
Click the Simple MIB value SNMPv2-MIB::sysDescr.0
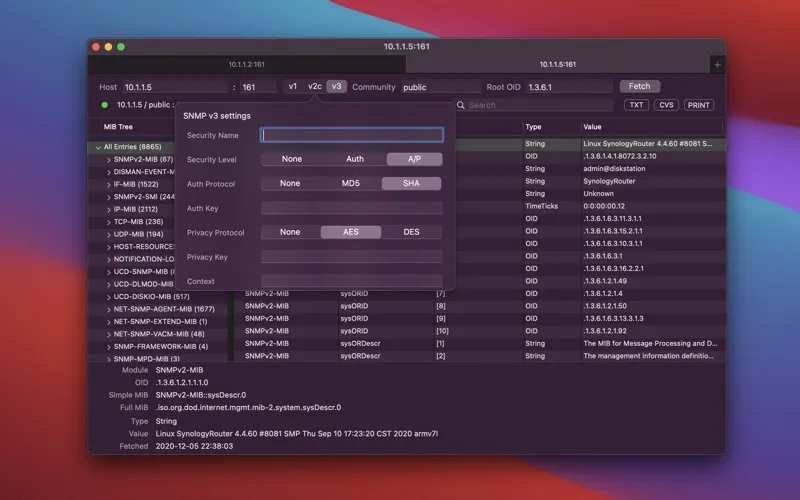click(x=201, y=395)
